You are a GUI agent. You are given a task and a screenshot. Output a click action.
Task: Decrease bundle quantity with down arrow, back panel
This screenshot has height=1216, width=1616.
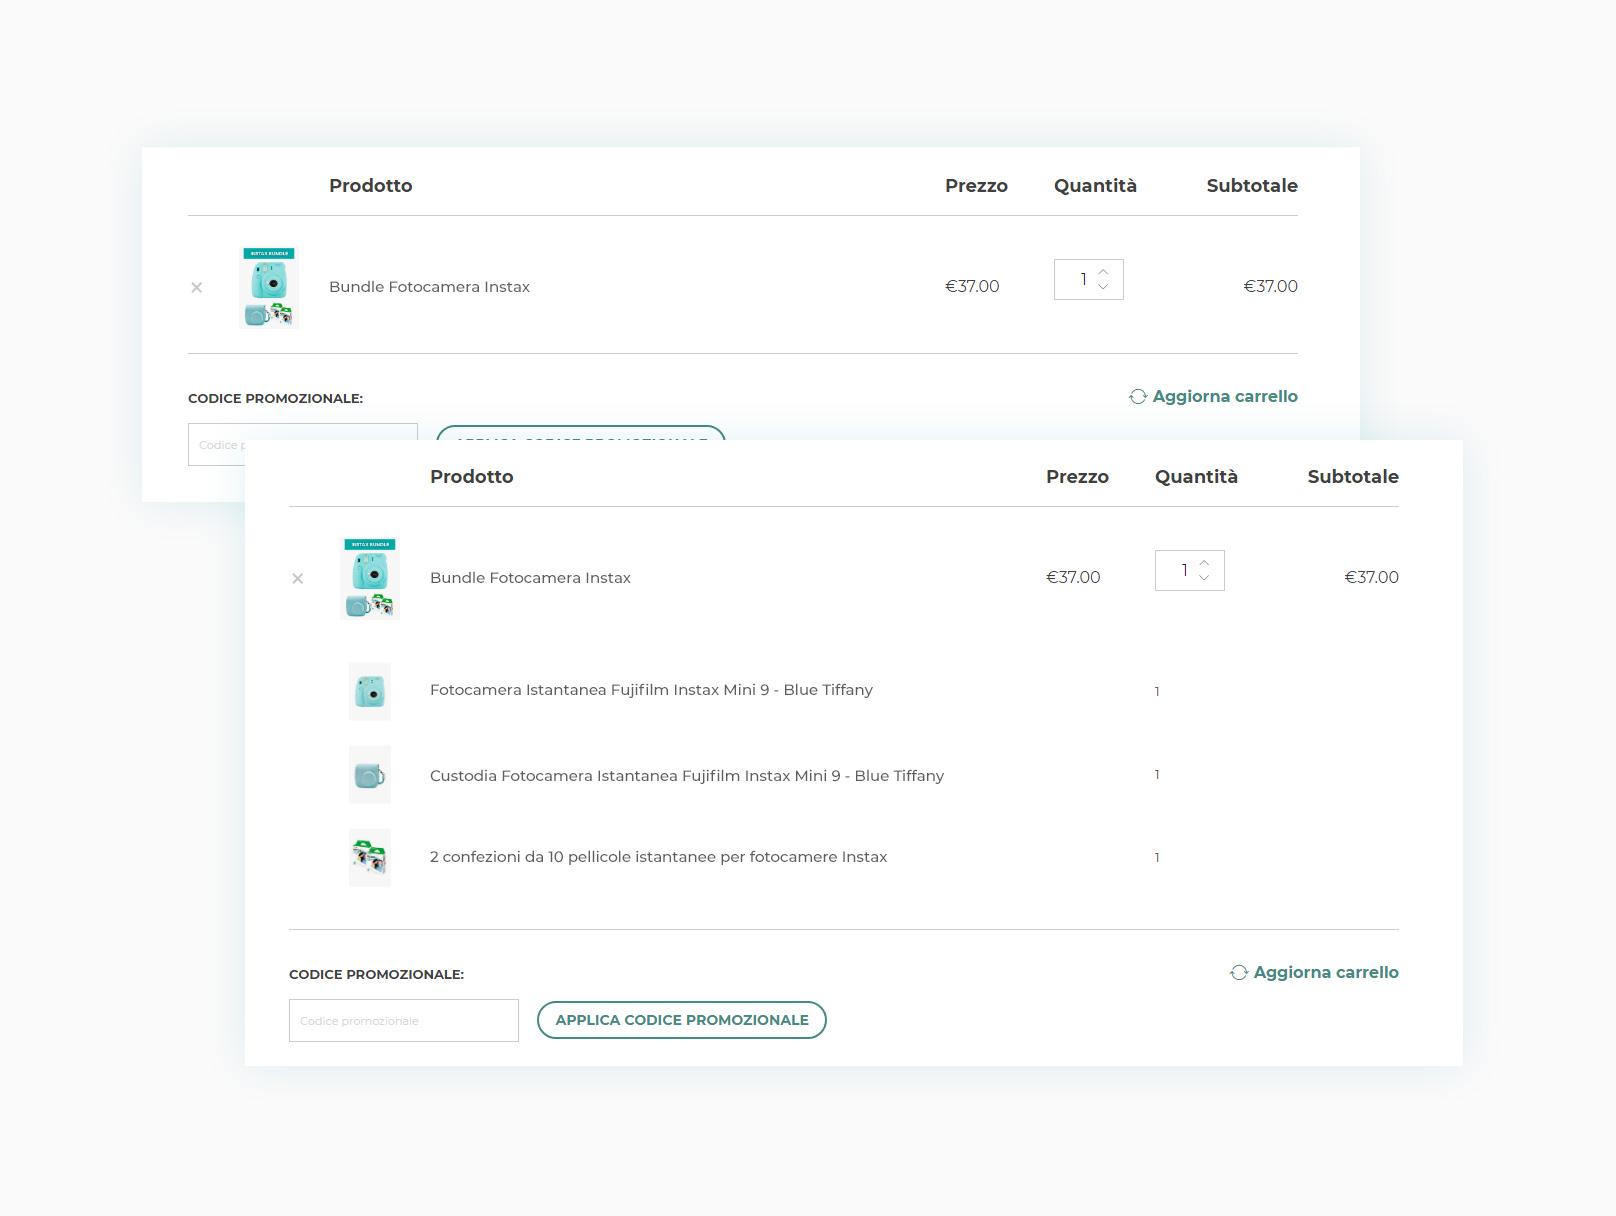pyautogui.click(x=1103, y=287)
